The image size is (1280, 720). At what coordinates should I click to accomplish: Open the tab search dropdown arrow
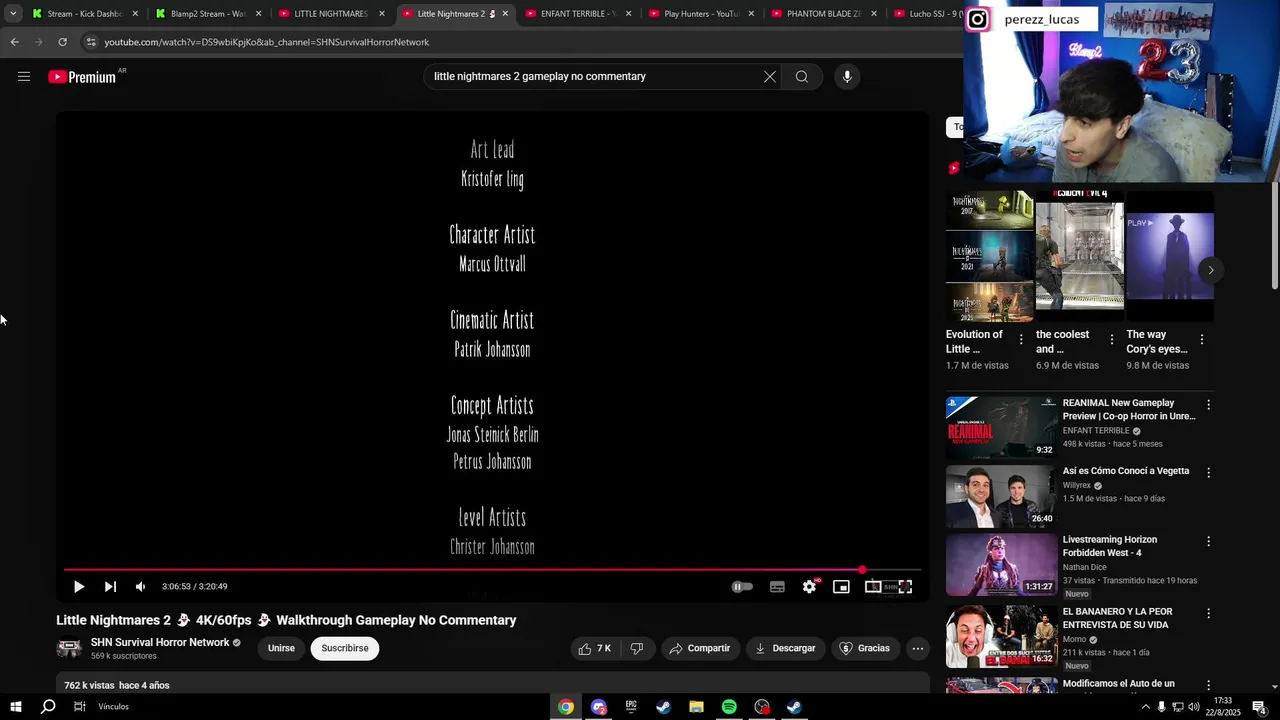(x=13, y=14)
